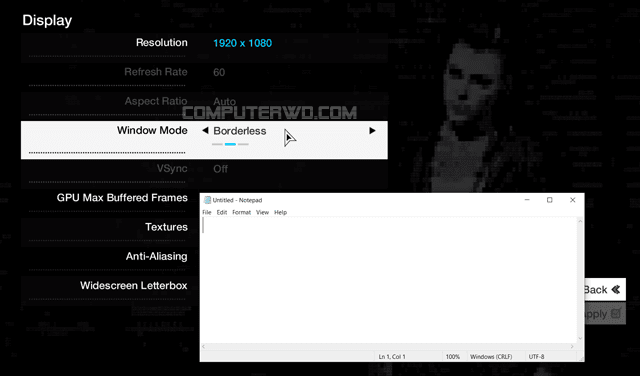
Task: Click Notepad vertical scrollbar up arrow
Action: coord(580,221)
